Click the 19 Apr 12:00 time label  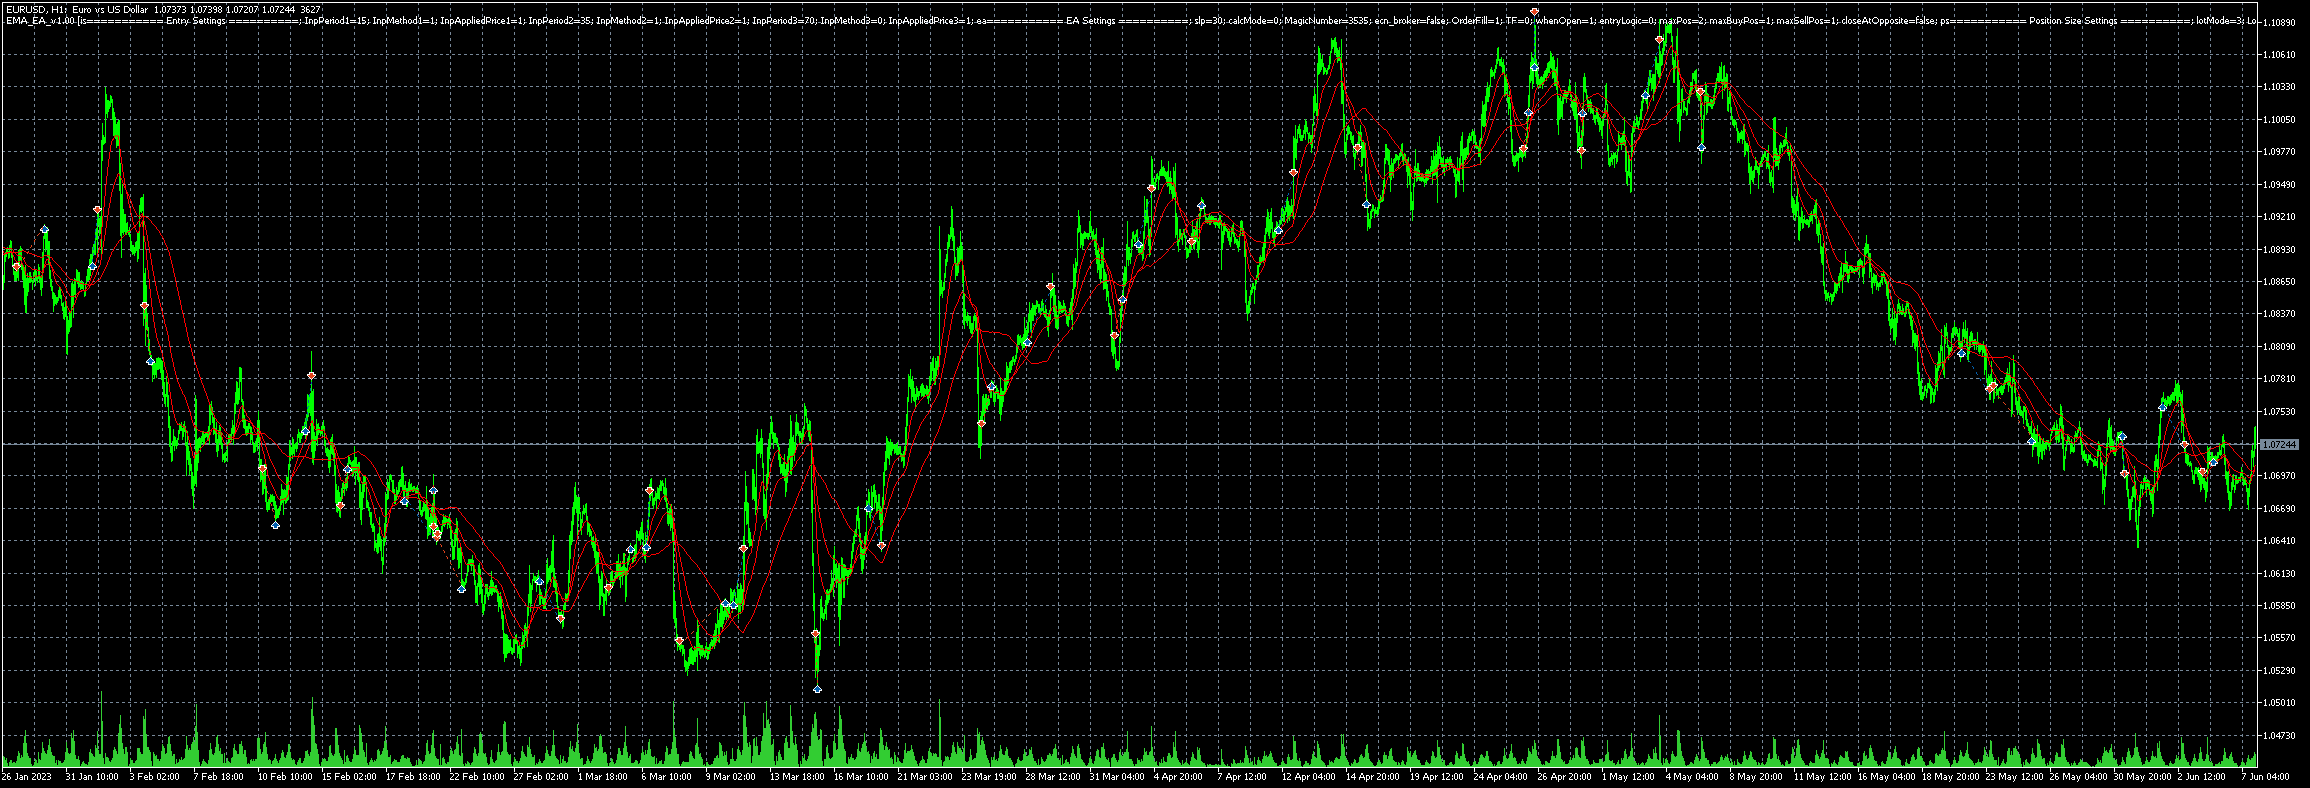click(1436, 777)
